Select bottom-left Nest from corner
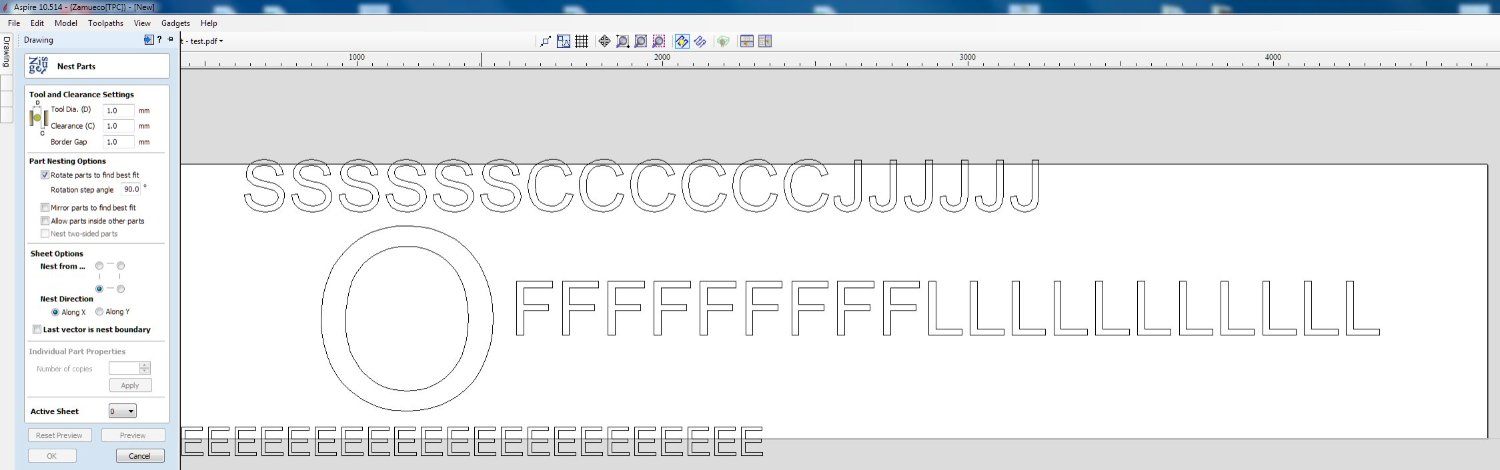Screen dimensions: 1500x470 [x=99, y=289]
